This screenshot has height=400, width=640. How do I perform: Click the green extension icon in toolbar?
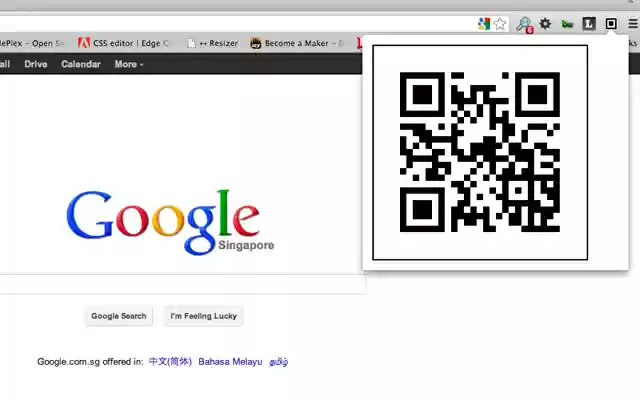tap(567, 24)
